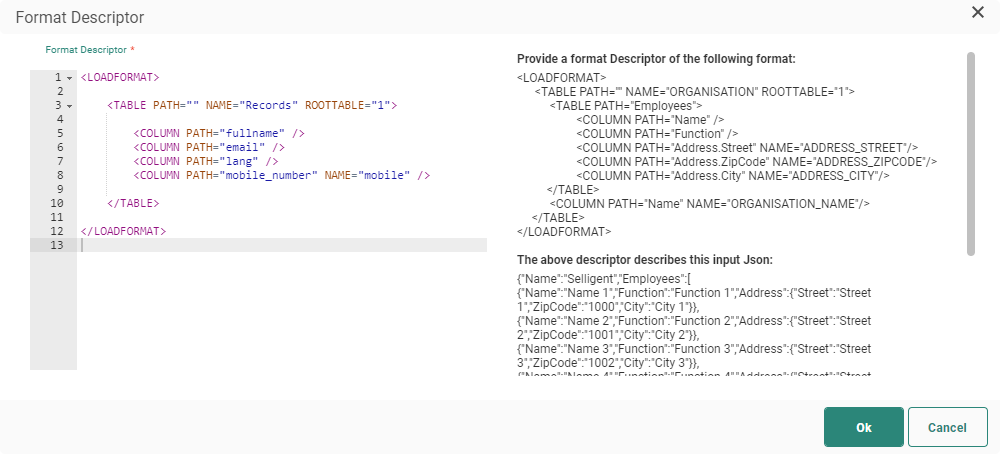Click the opening <LOADFORMAT> tag on line 1
The width and height of the screenshot is (1000, 454).
pos(120,77)
